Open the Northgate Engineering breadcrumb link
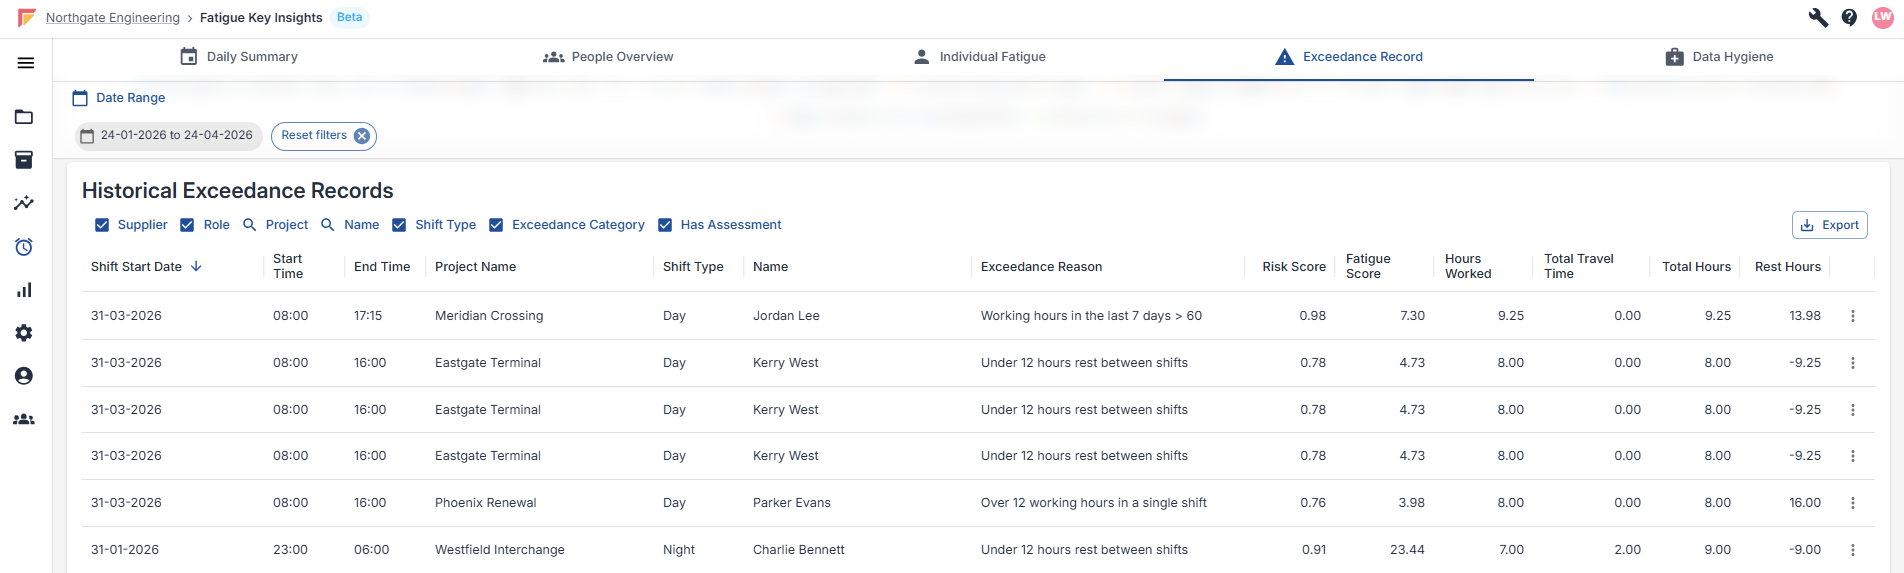This screenshot has width=1904, height=573. click(x=113, y=18)
